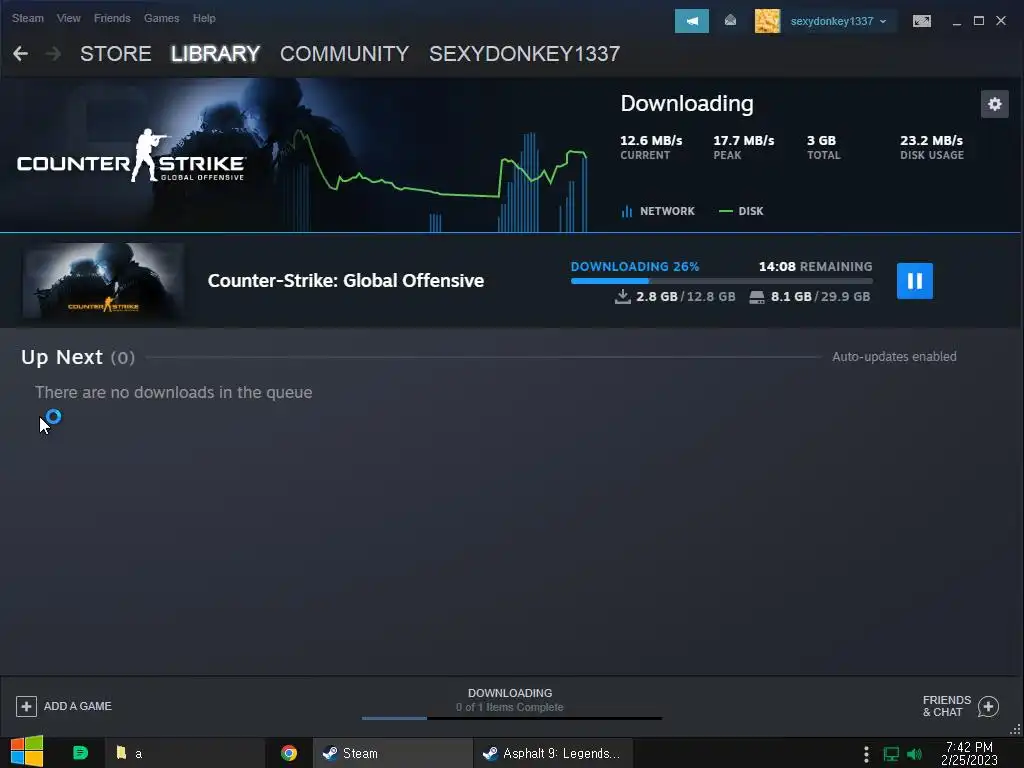1024x768 pixels.
Task: Go to the LIBRARY tab
Action: pyautogui.click(x=216, y=54)
